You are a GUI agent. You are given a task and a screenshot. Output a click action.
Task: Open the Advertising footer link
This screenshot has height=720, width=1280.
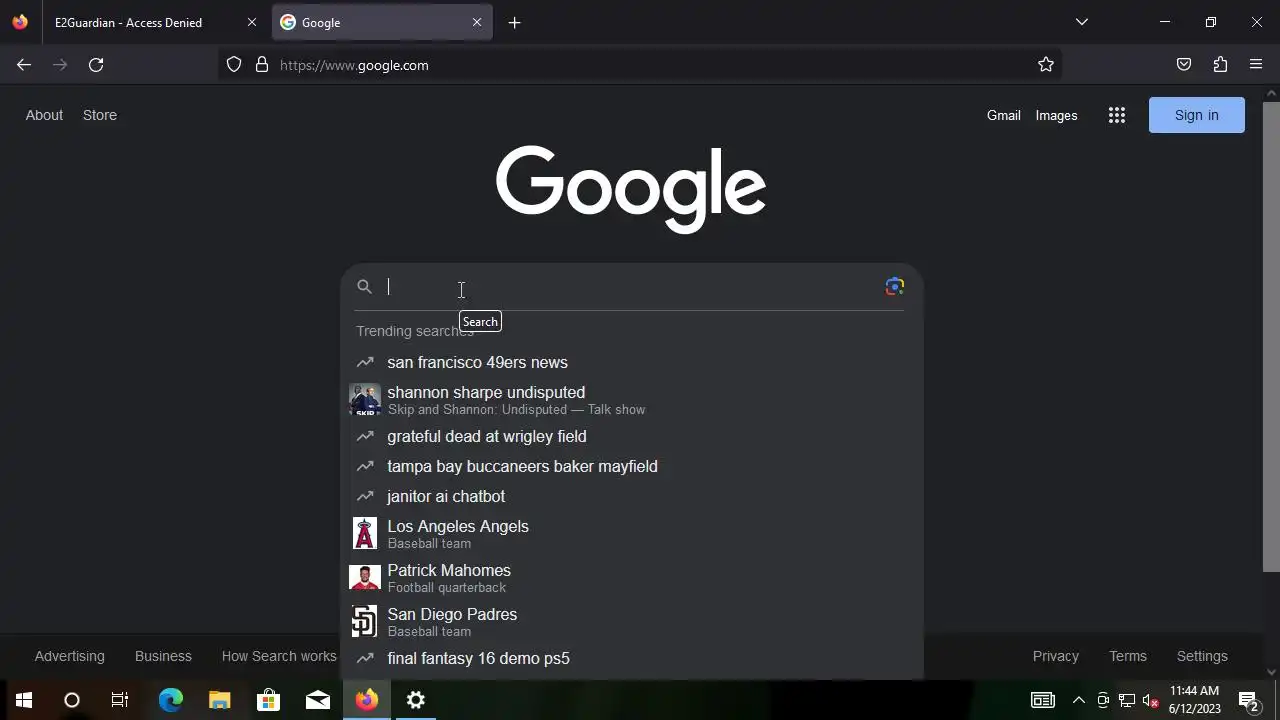click(69, 656)
